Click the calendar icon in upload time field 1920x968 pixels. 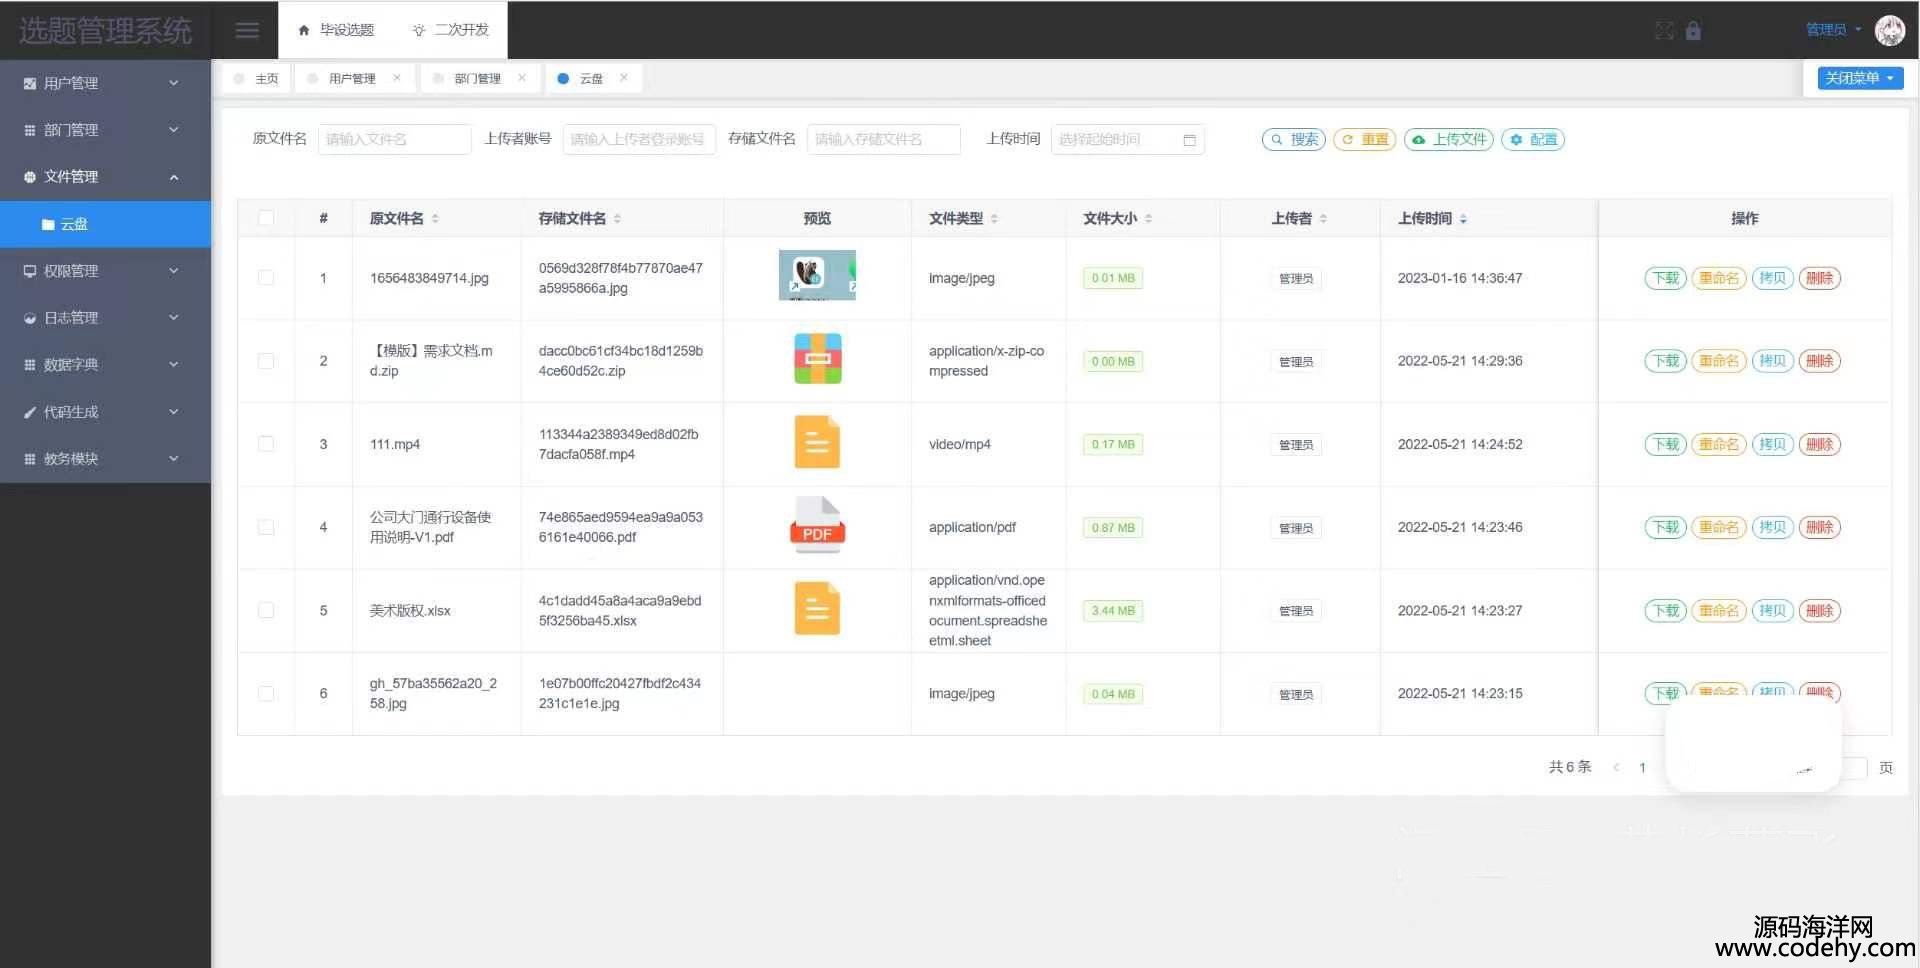pyautogui.click(x=1189, y=140)
